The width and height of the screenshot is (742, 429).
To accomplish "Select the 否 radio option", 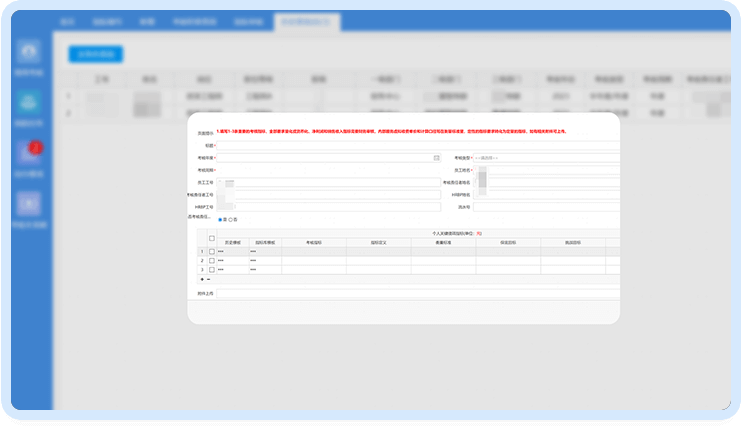I will [x=230, y=219].
